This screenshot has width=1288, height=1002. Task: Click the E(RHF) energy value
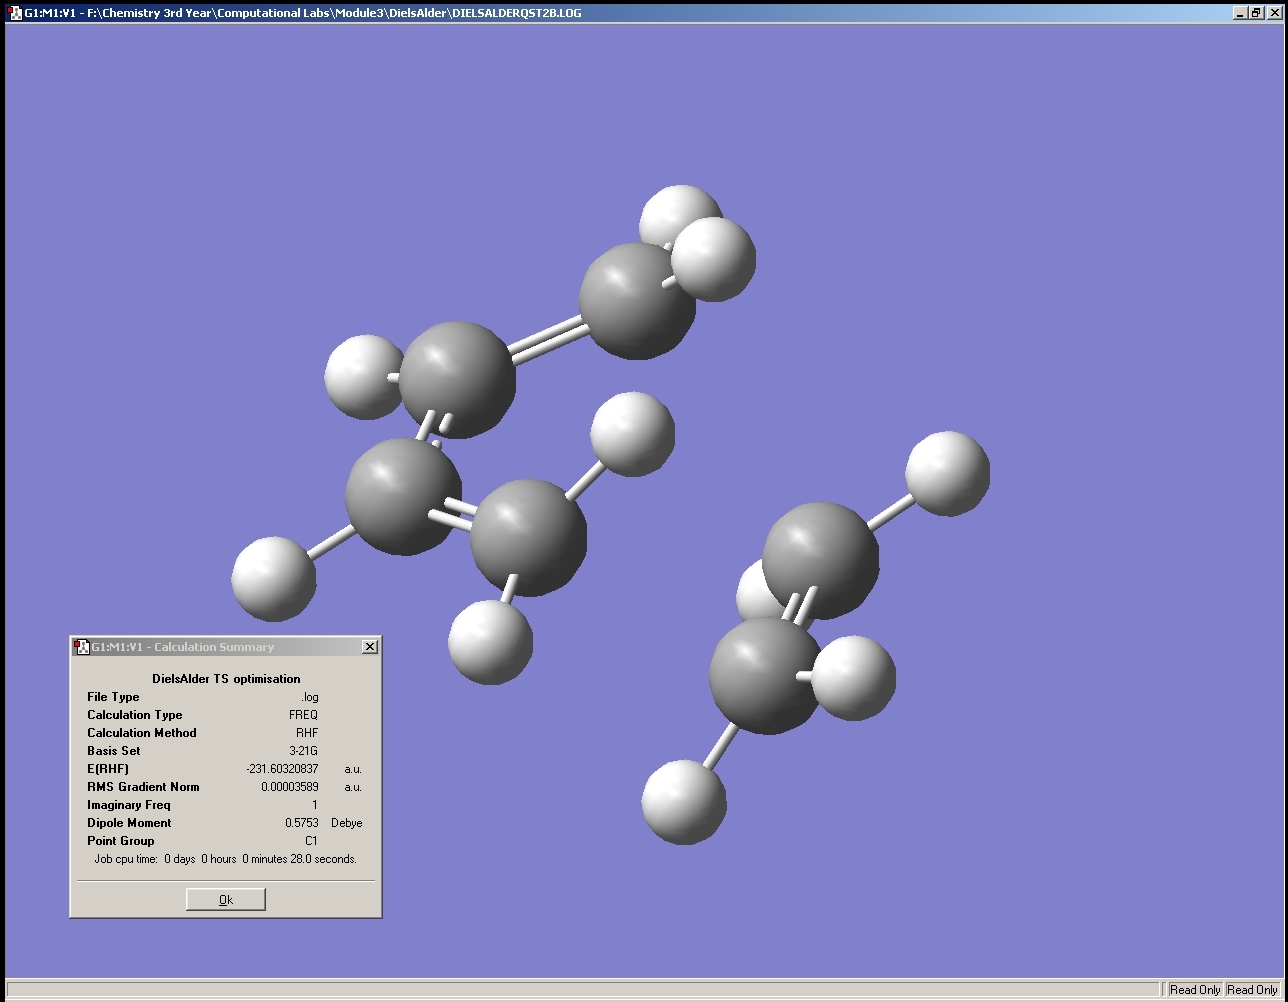tap(282, 769)
